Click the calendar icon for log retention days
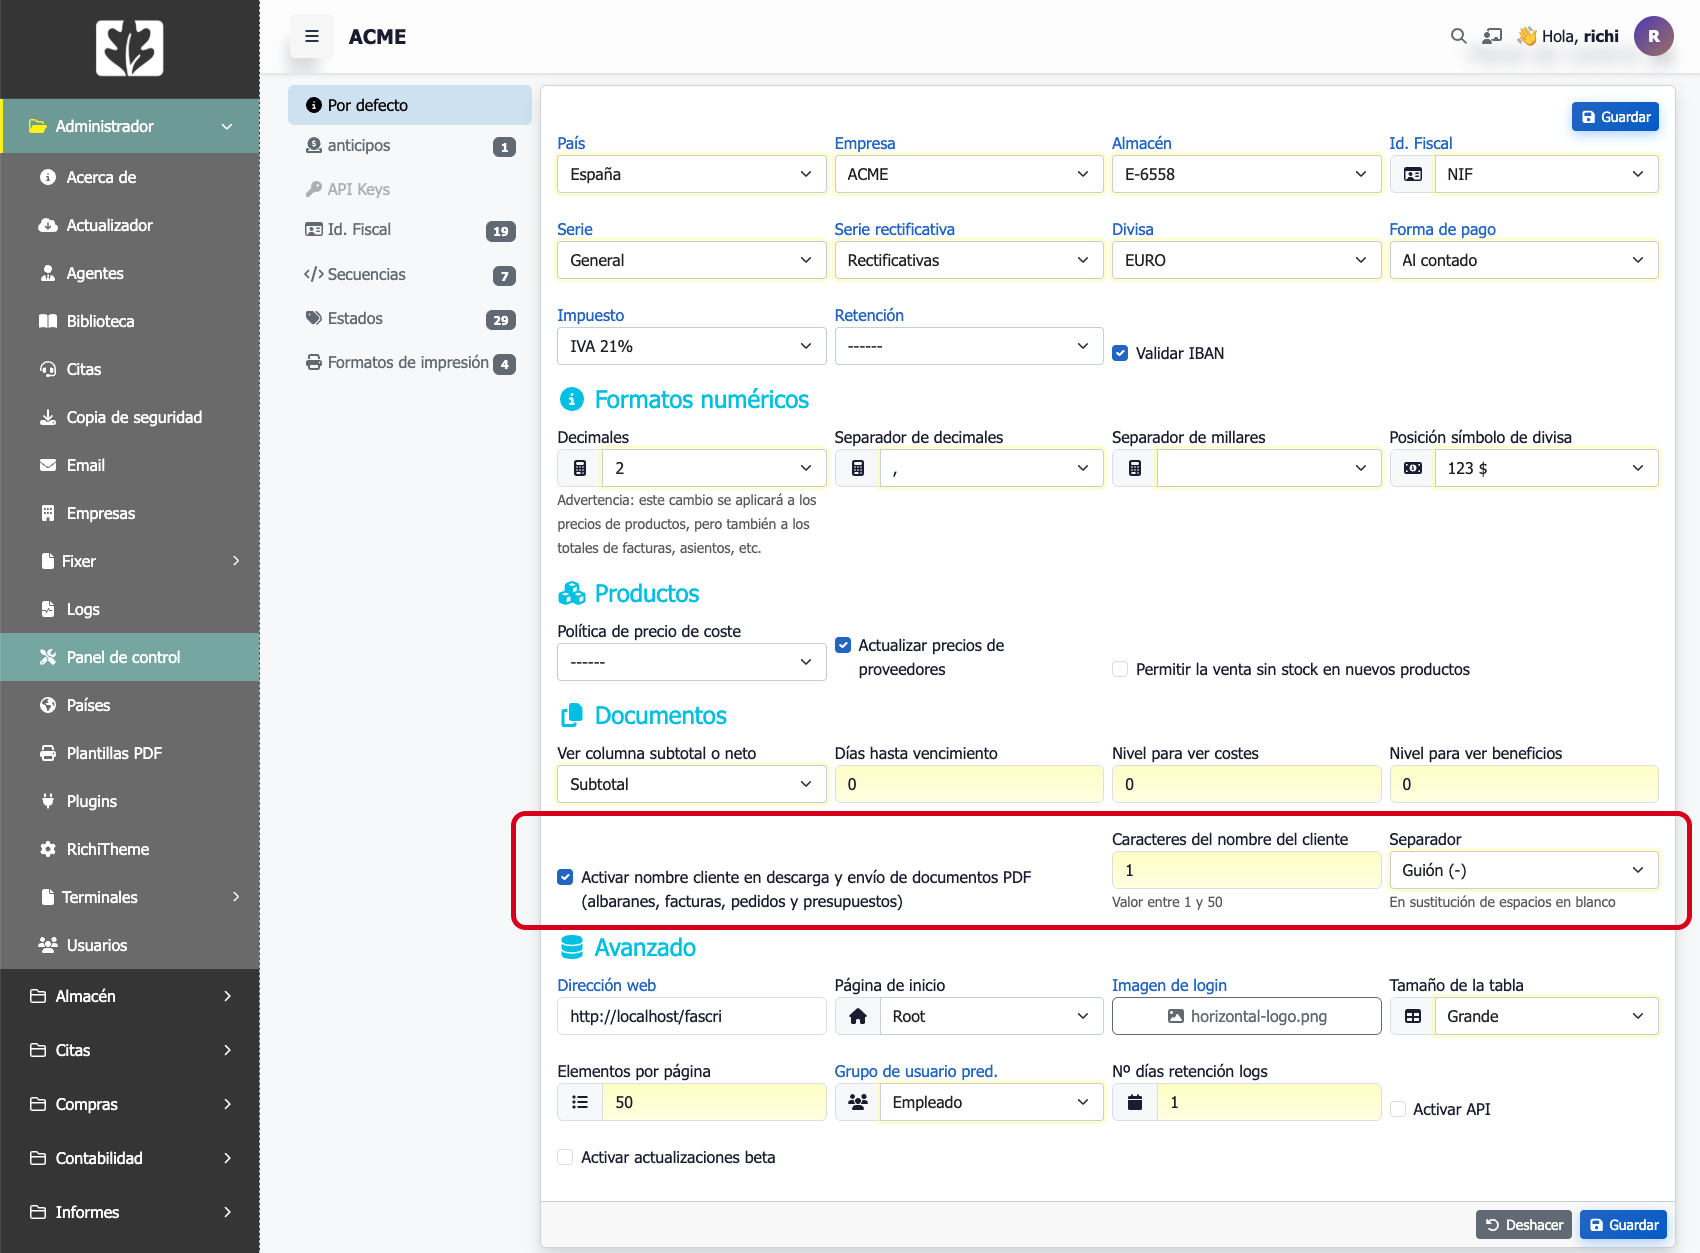The image size is (1700, 1253). pos(1134,1102)
